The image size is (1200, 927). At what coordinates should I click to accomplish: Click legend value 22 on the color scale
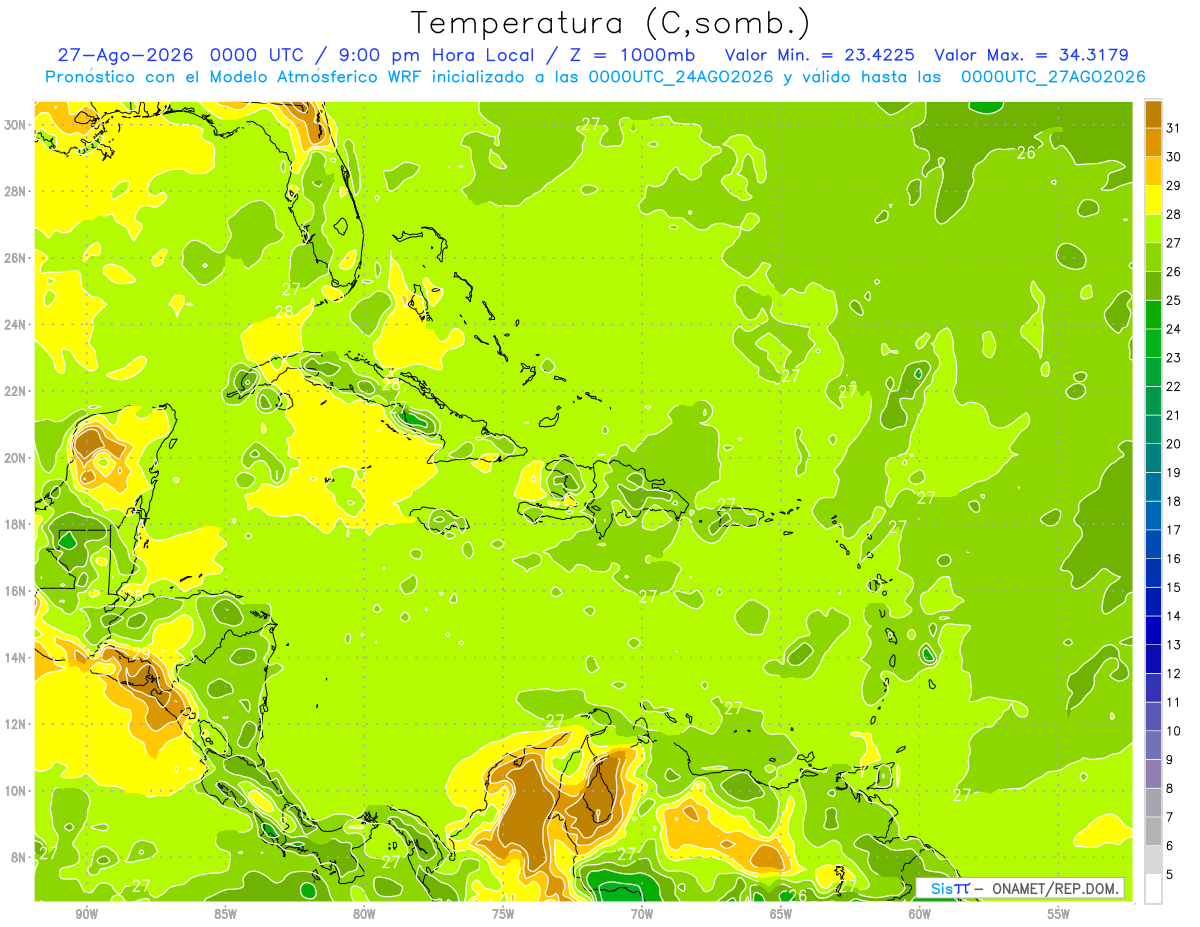pos(1174,386)
